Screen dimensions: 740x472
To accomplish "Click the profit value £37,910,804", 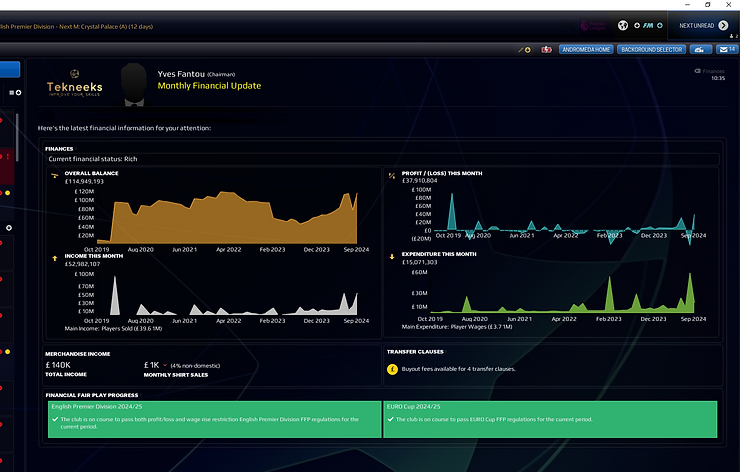I will [x=420, y=181].
